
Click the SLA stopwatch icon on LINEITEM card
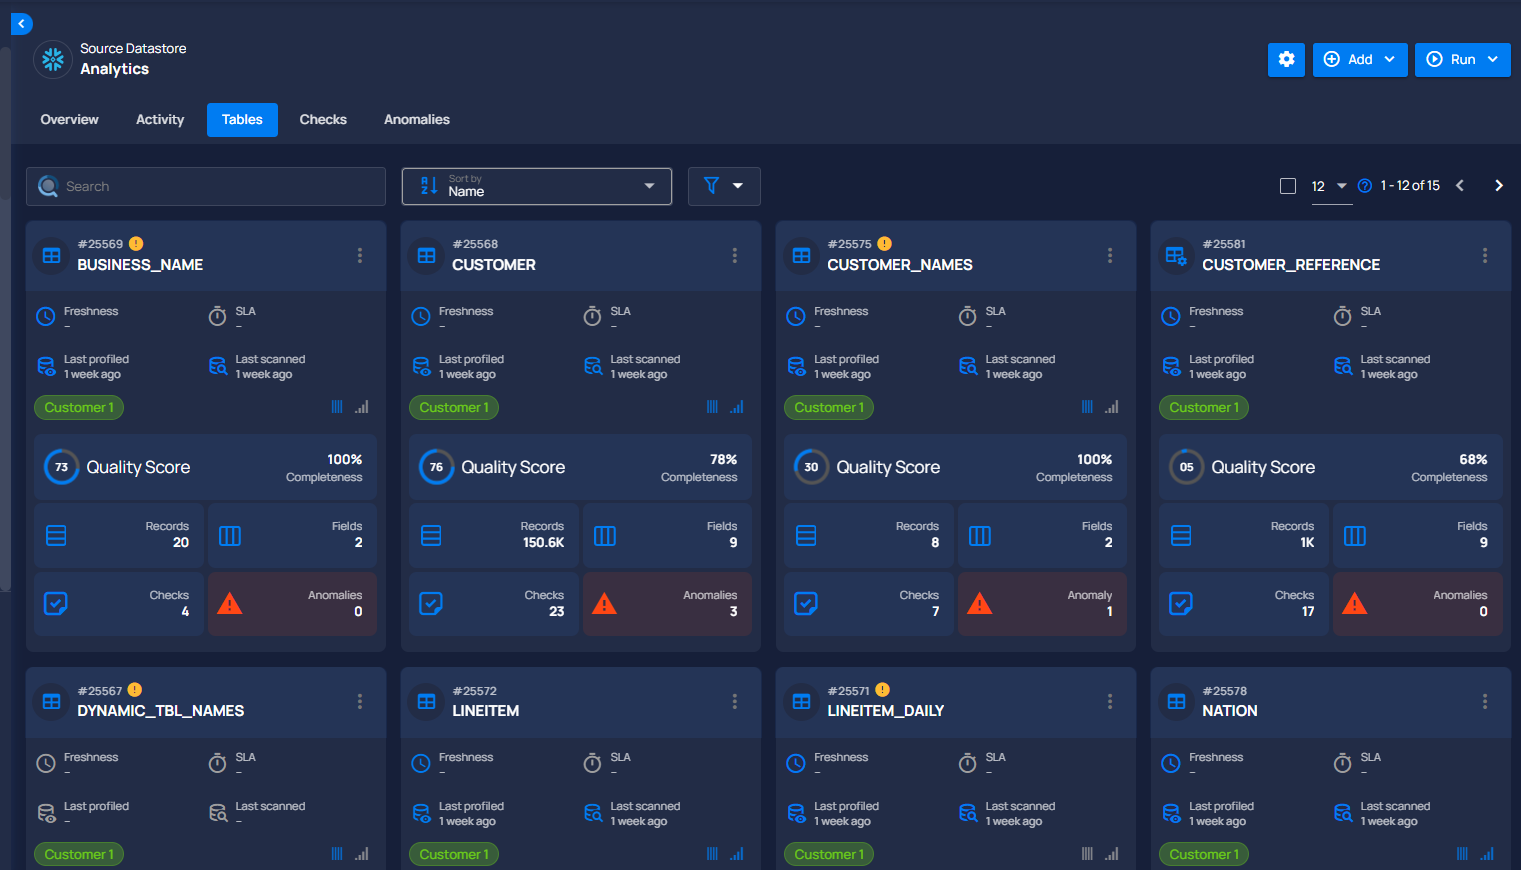coord(593,764)
